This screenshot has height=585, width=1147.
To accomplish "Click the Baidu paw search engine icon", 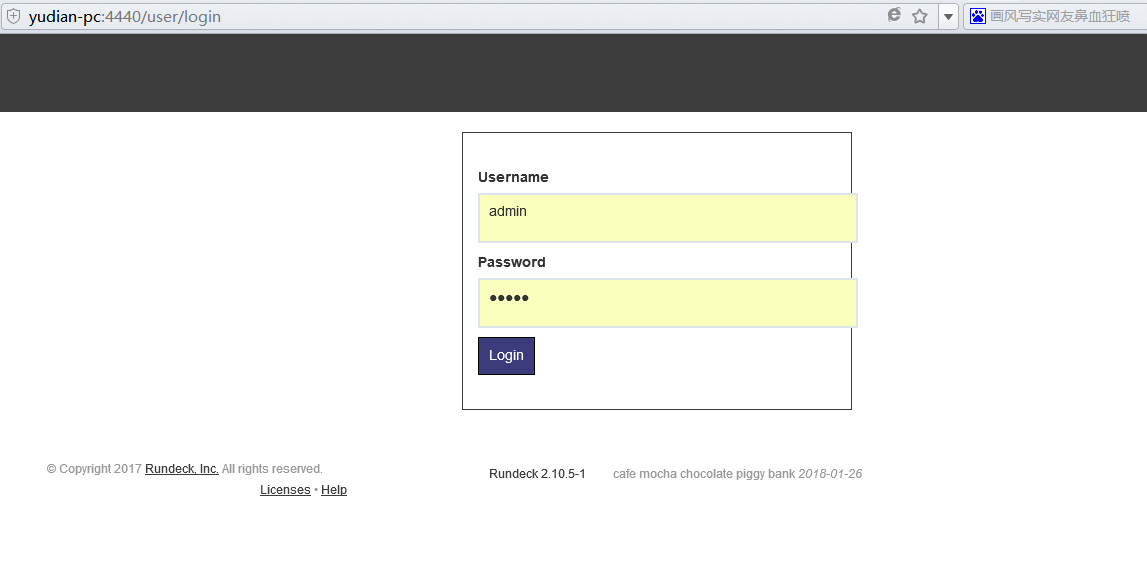I will coord(977,16).
